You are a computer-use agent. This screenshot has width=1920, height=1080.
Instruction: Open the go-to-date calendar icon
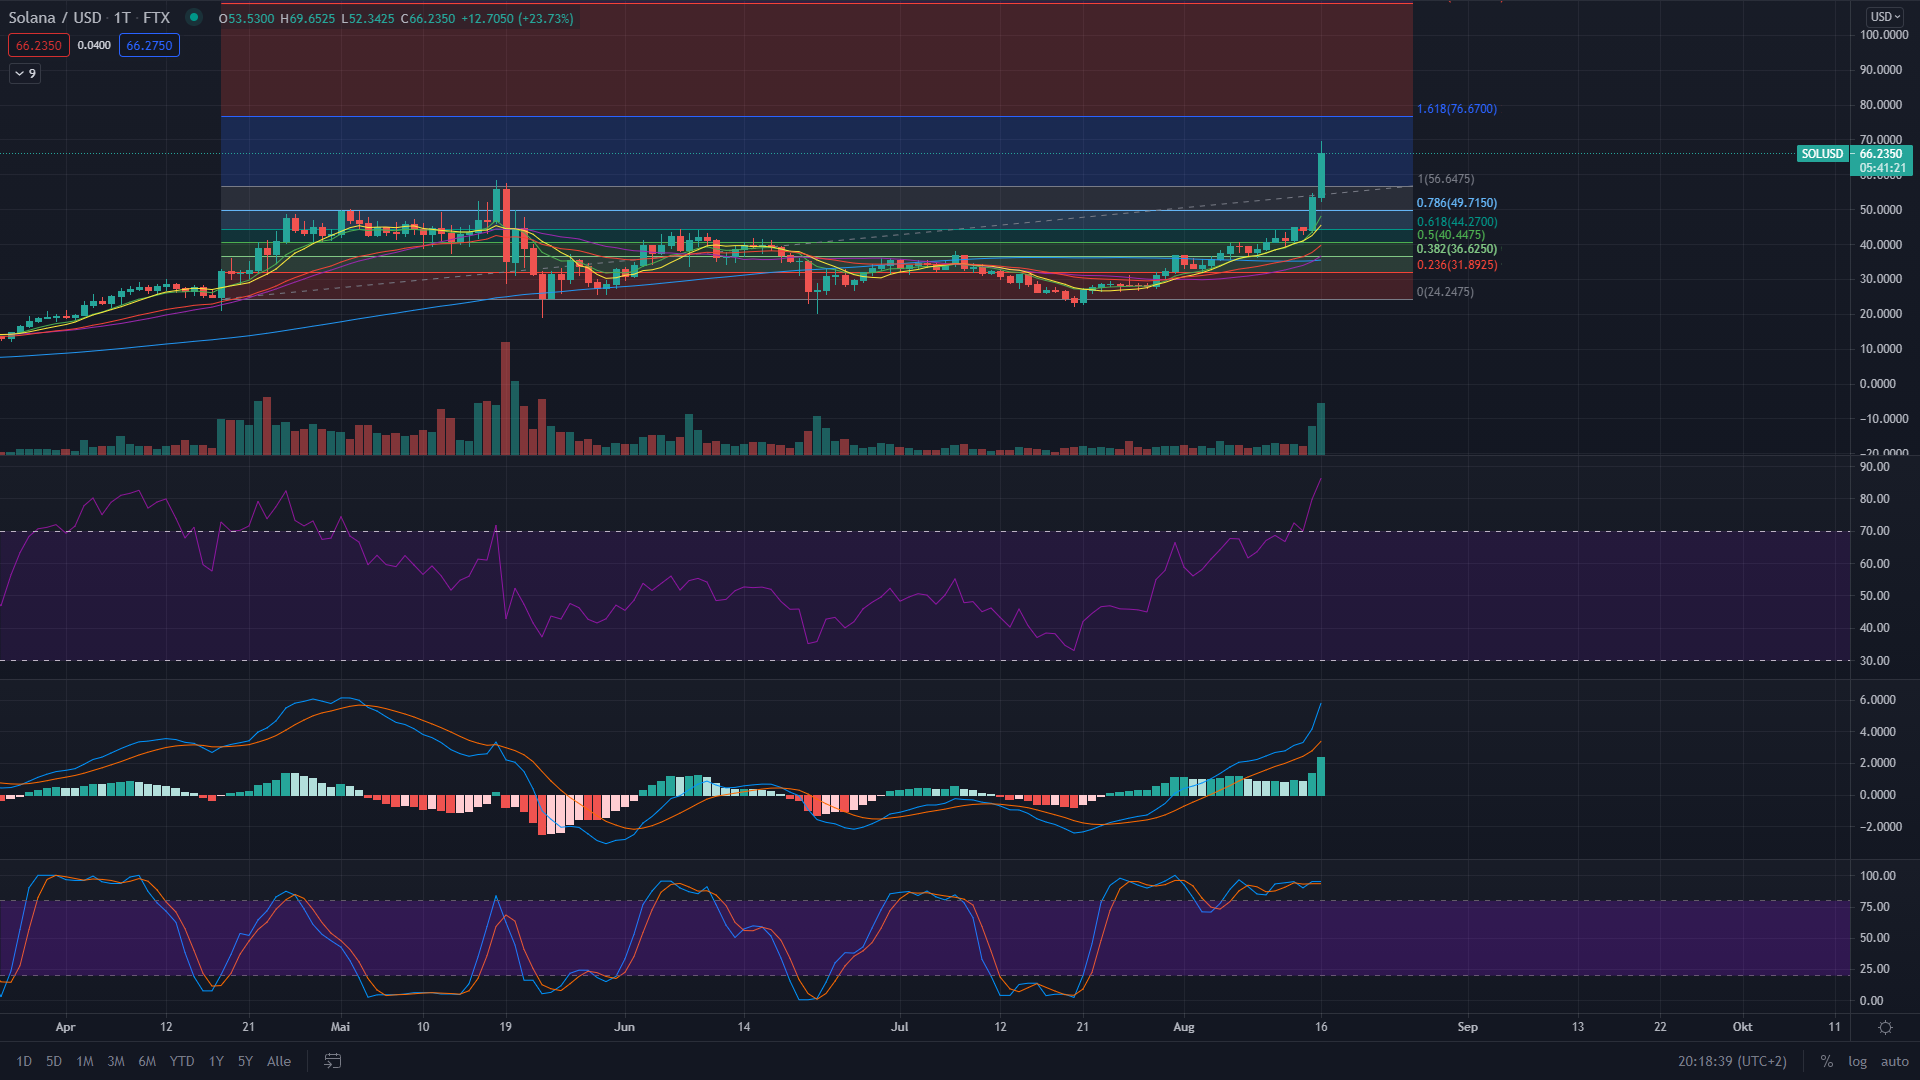pos(333,1061)
